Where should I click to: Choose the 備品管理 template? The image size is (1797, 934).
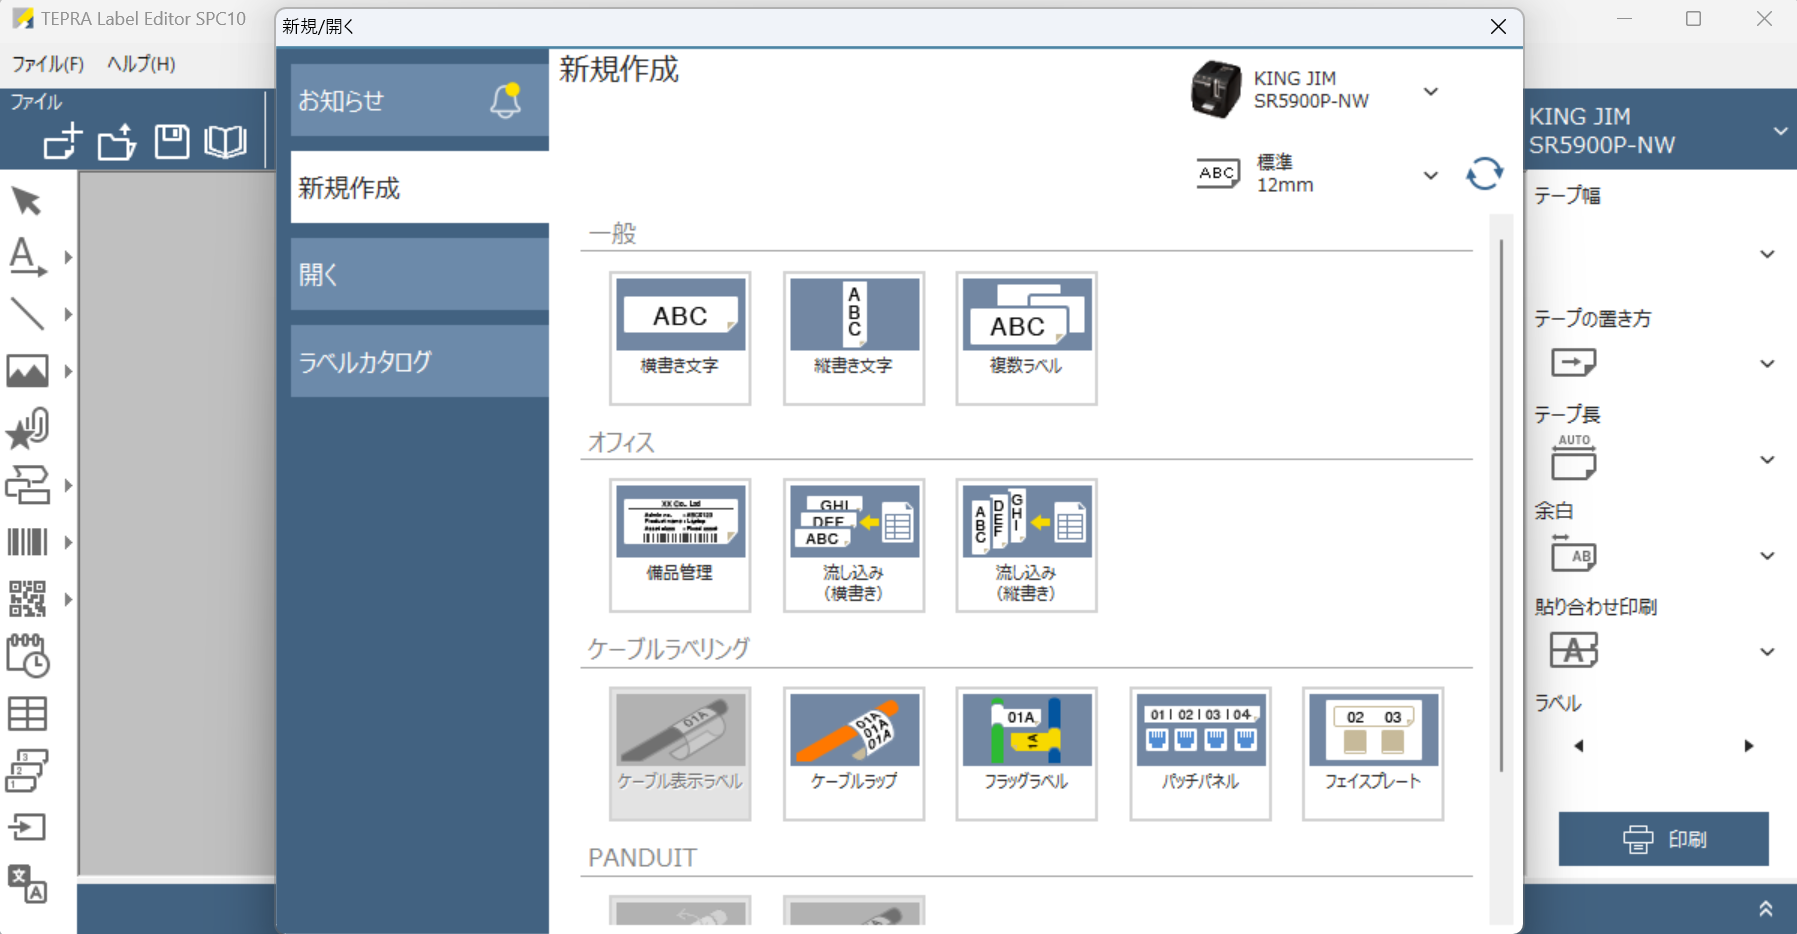pyautogui.click(x=680, y=545)
